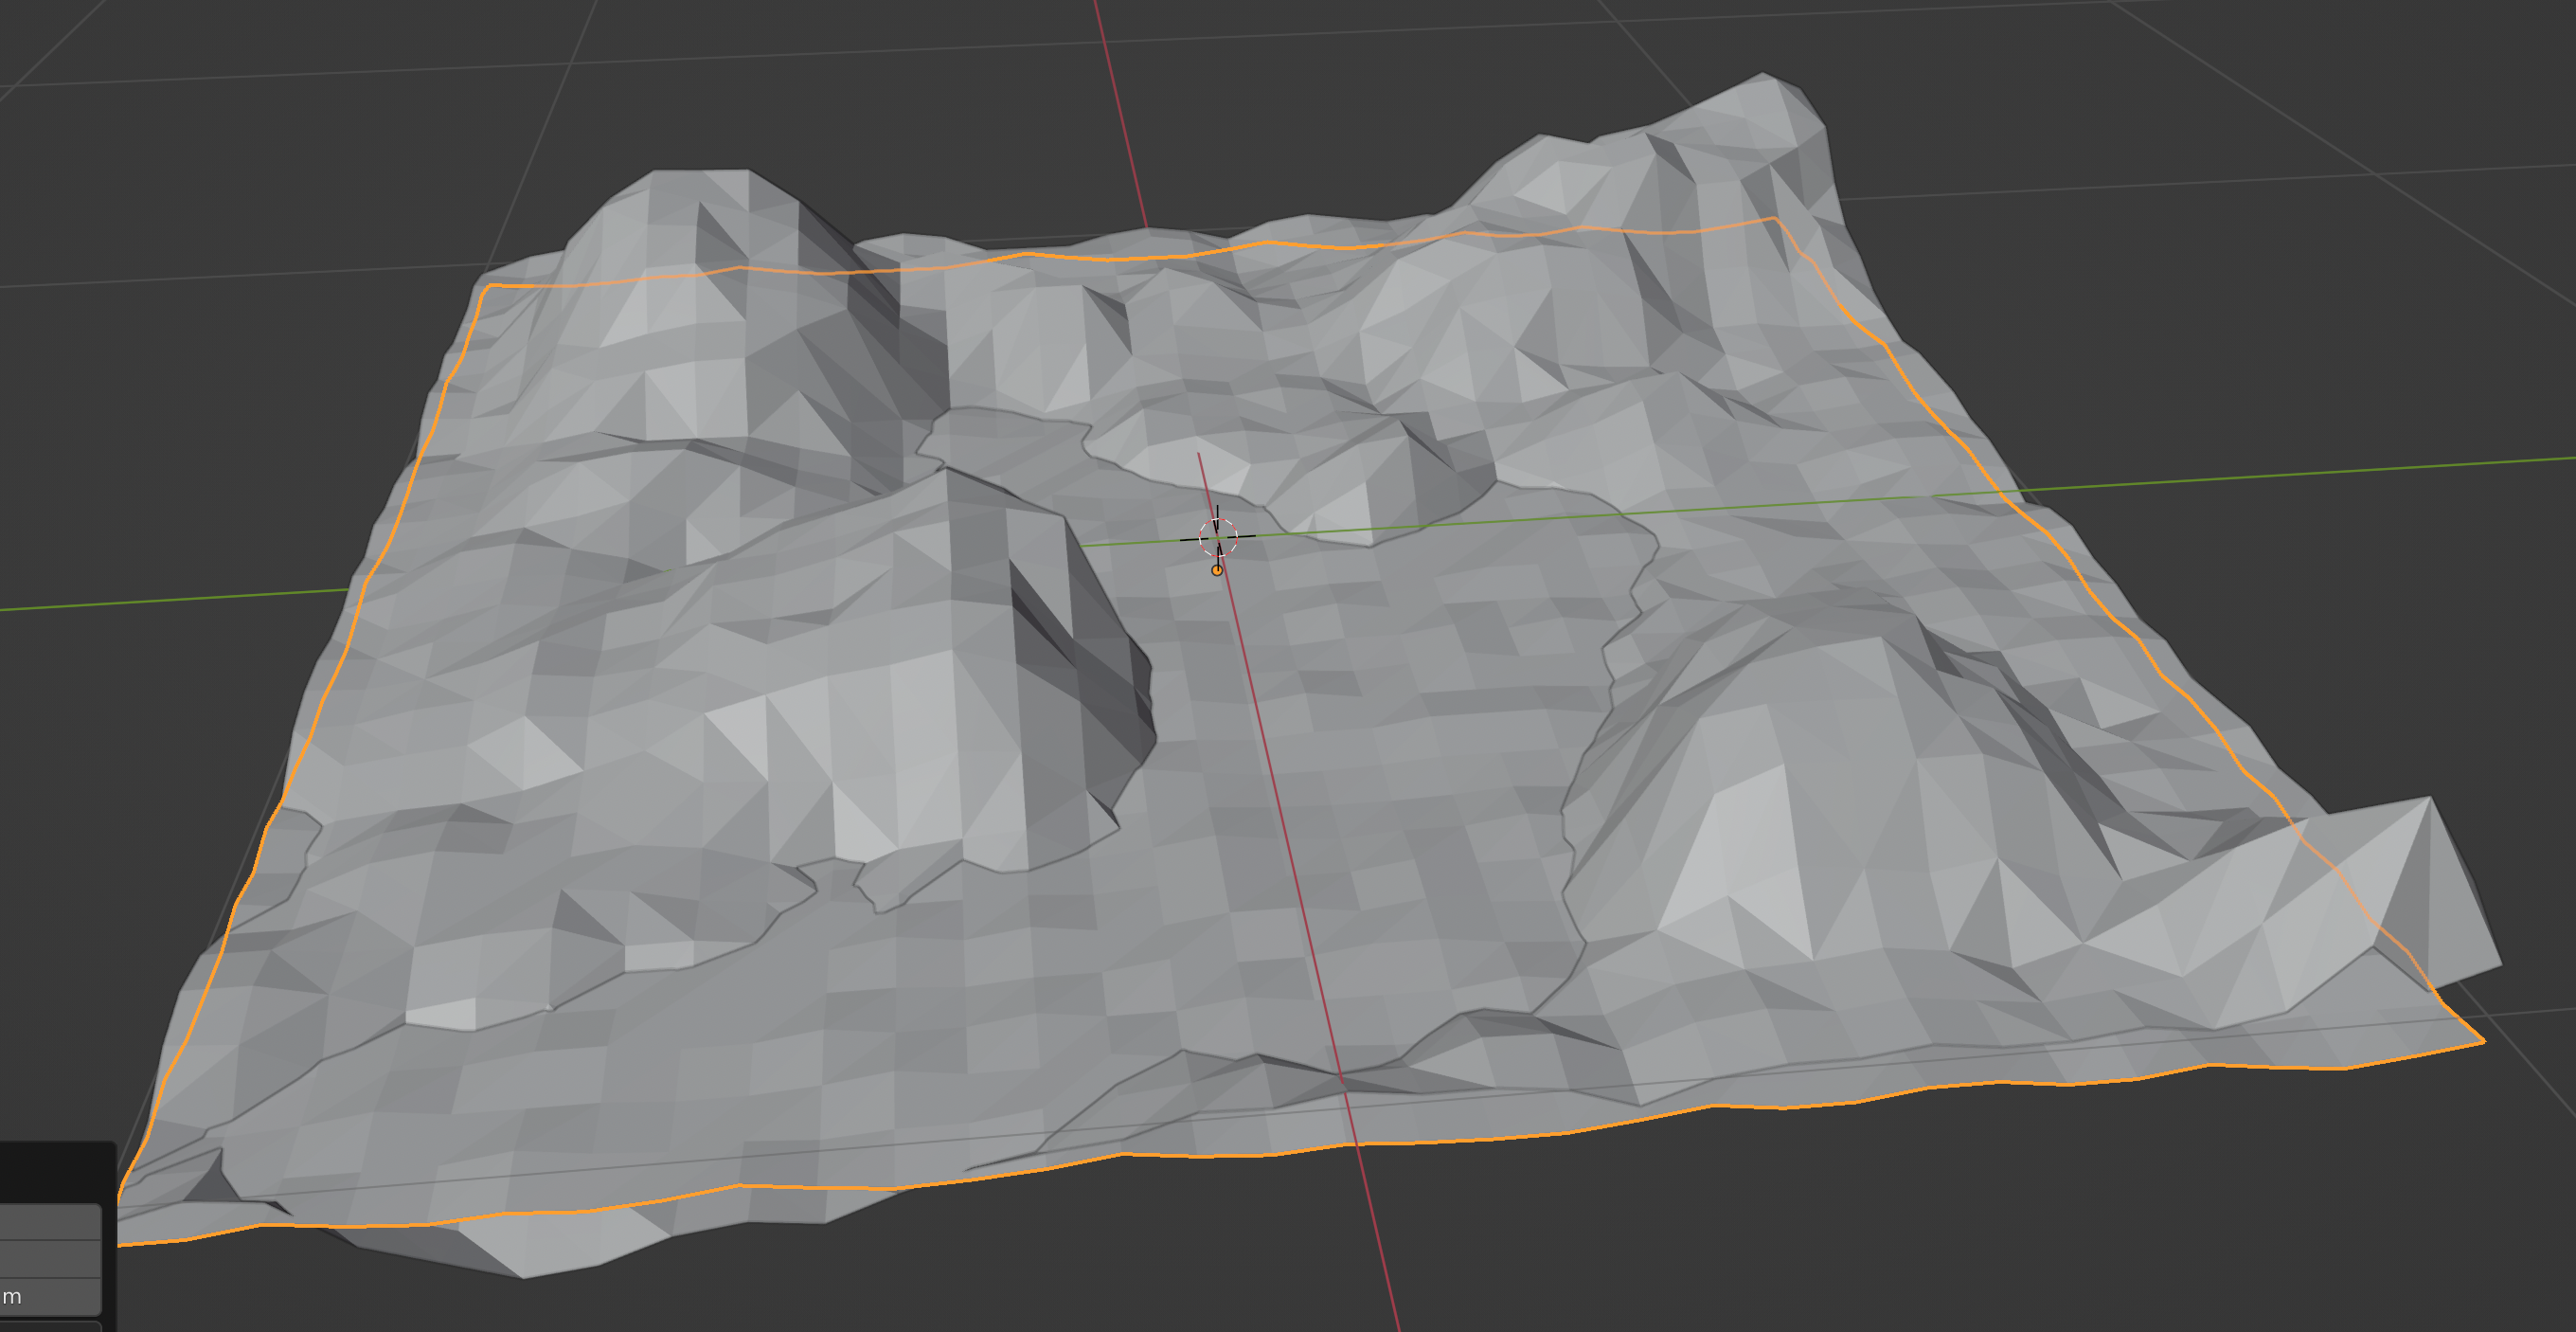Click the orange object origin dot
This screenshot has width=2576, height=1332.
coord(1217,570)
